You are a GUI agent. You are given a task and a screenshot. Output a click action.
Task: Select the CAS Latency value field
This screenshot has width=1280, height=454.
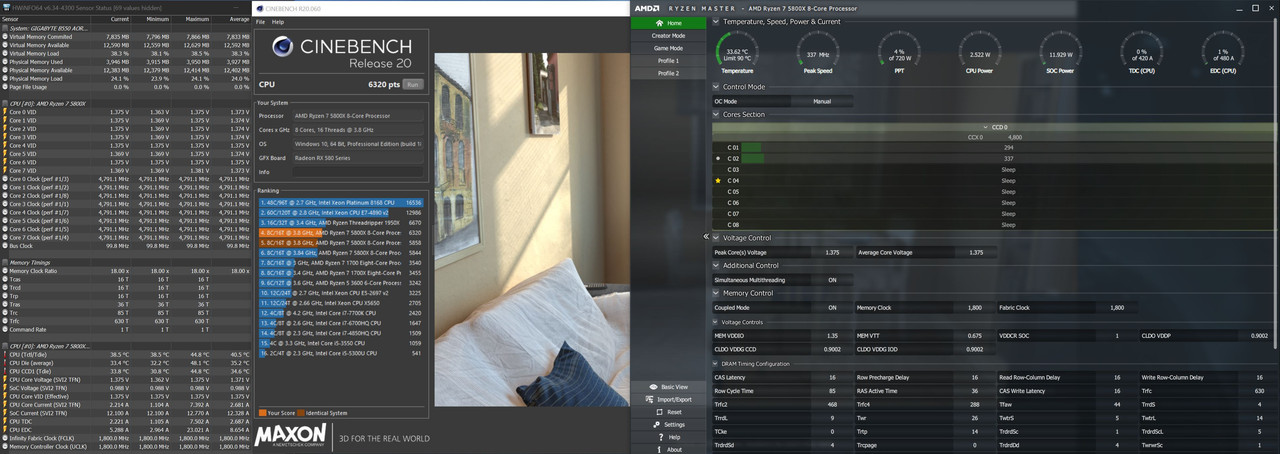pos(832,377)
